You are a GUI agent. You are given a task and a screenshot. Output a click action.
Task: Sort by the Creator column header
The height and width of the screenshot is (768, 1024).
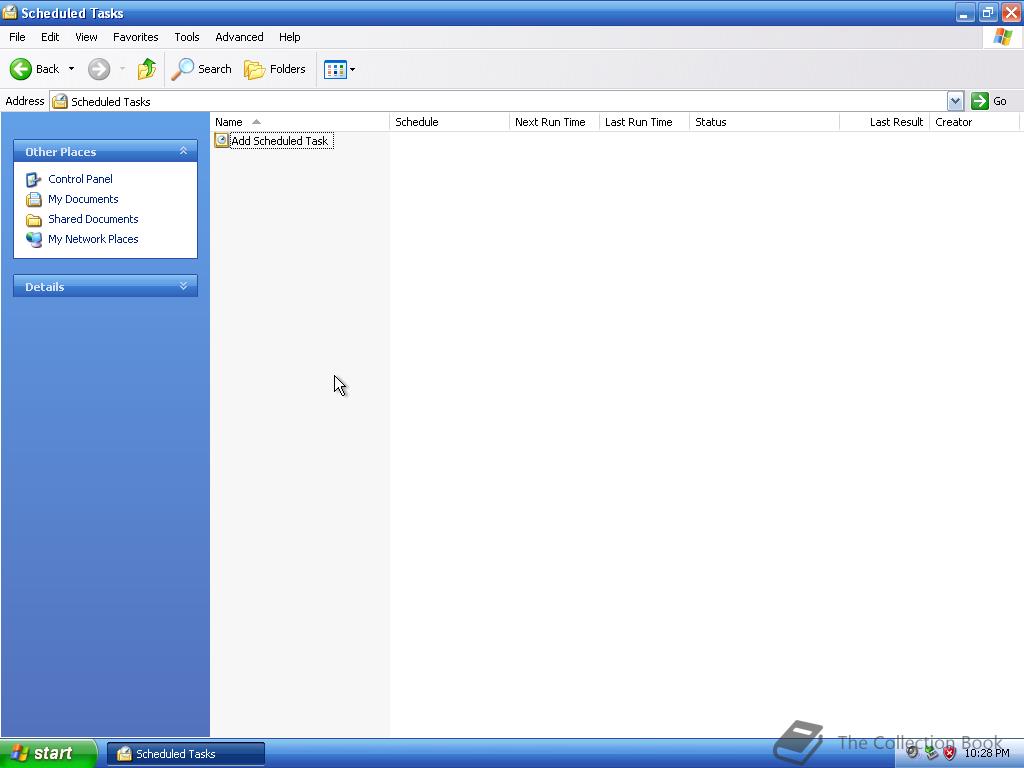pyautogui.click(x=974, y=122)
